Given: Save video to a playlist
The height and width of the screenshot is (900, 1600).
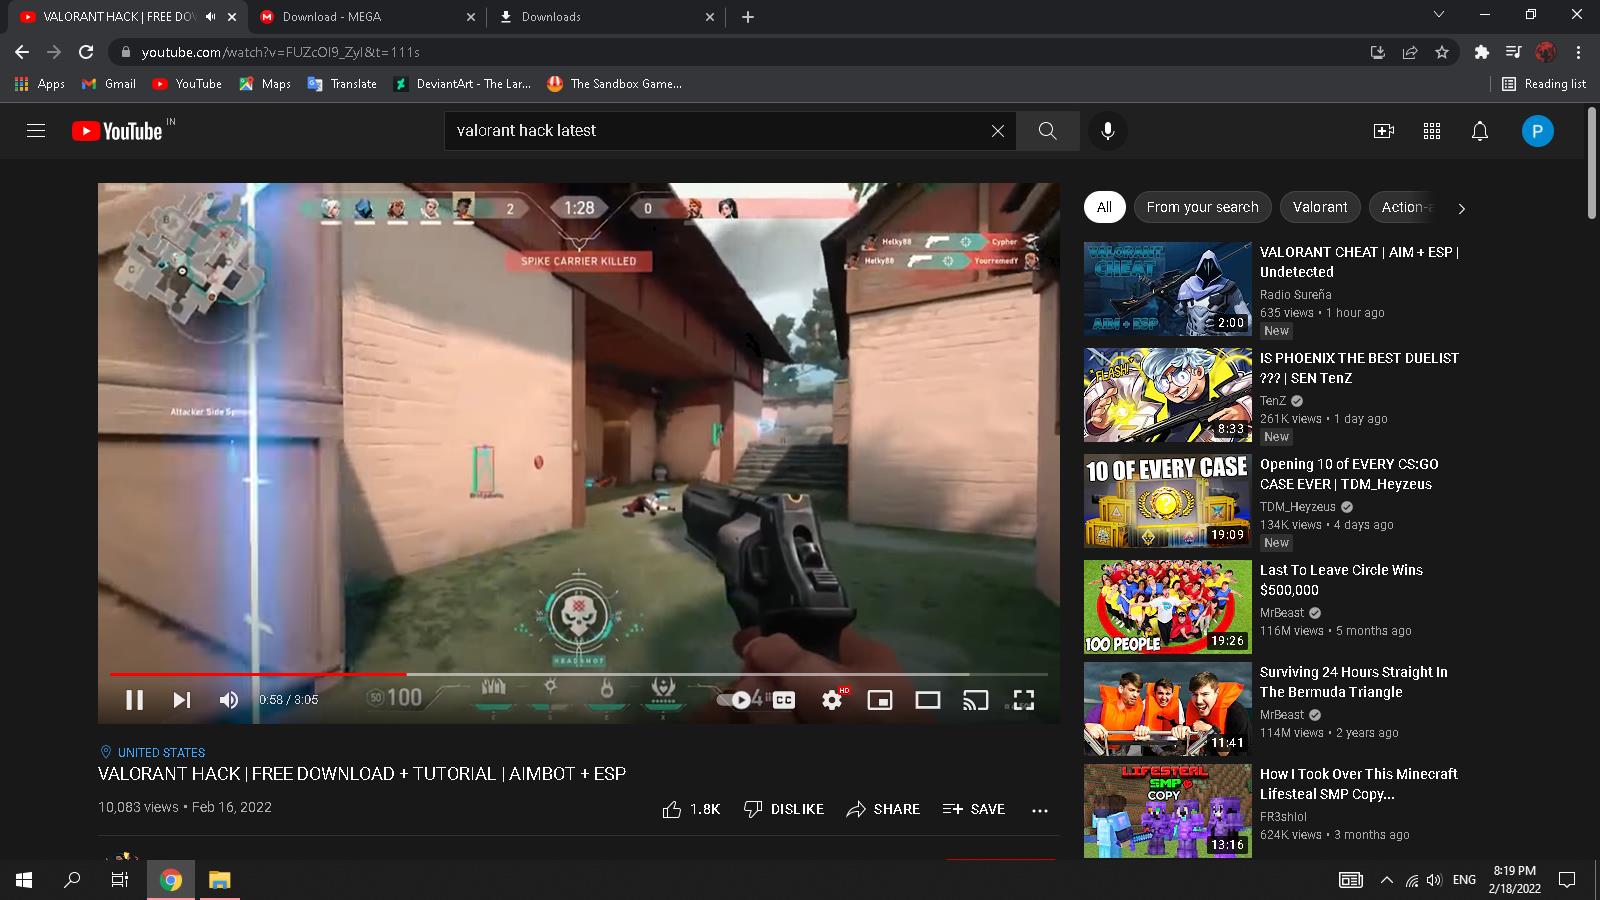Looking at the screenshot, I should click(x=973, y=809).
